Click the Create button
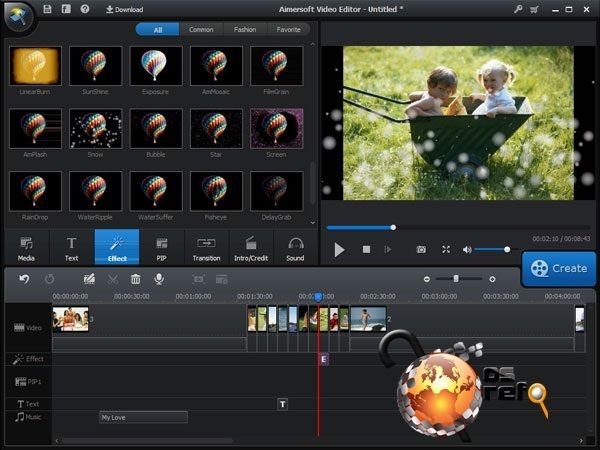 [559, 269]
